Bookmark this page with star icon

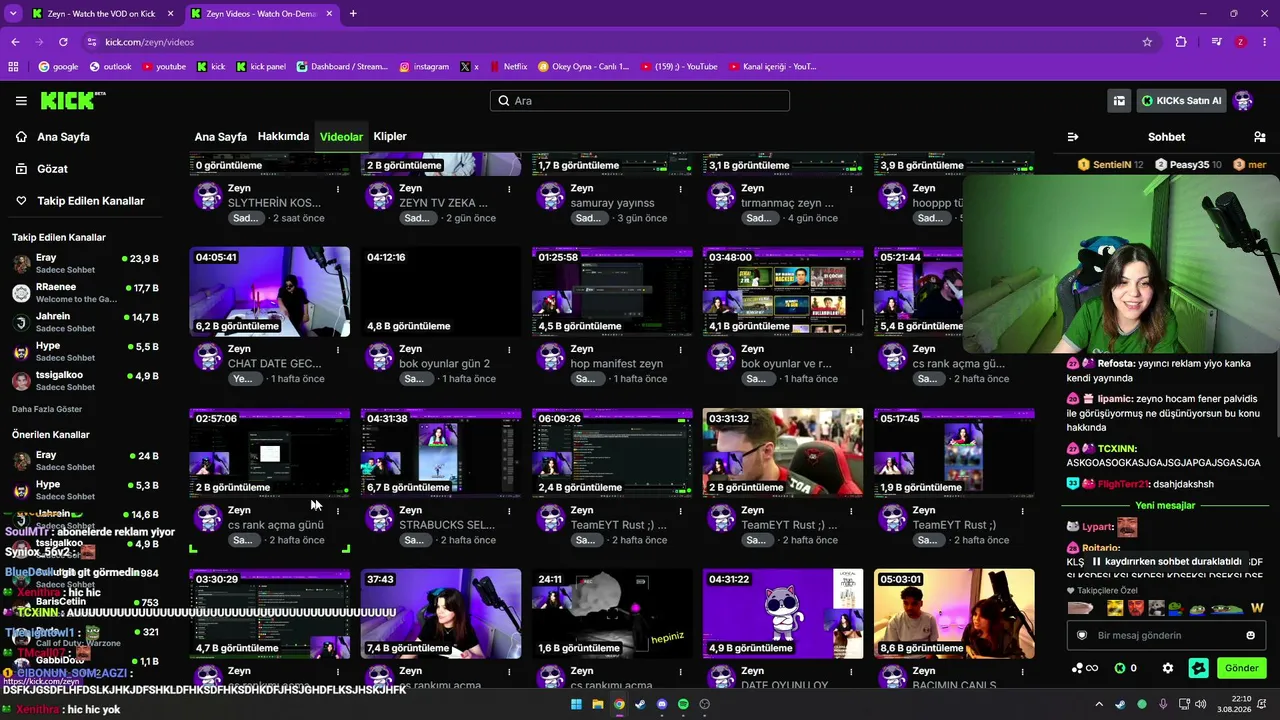click(1147, 42)
